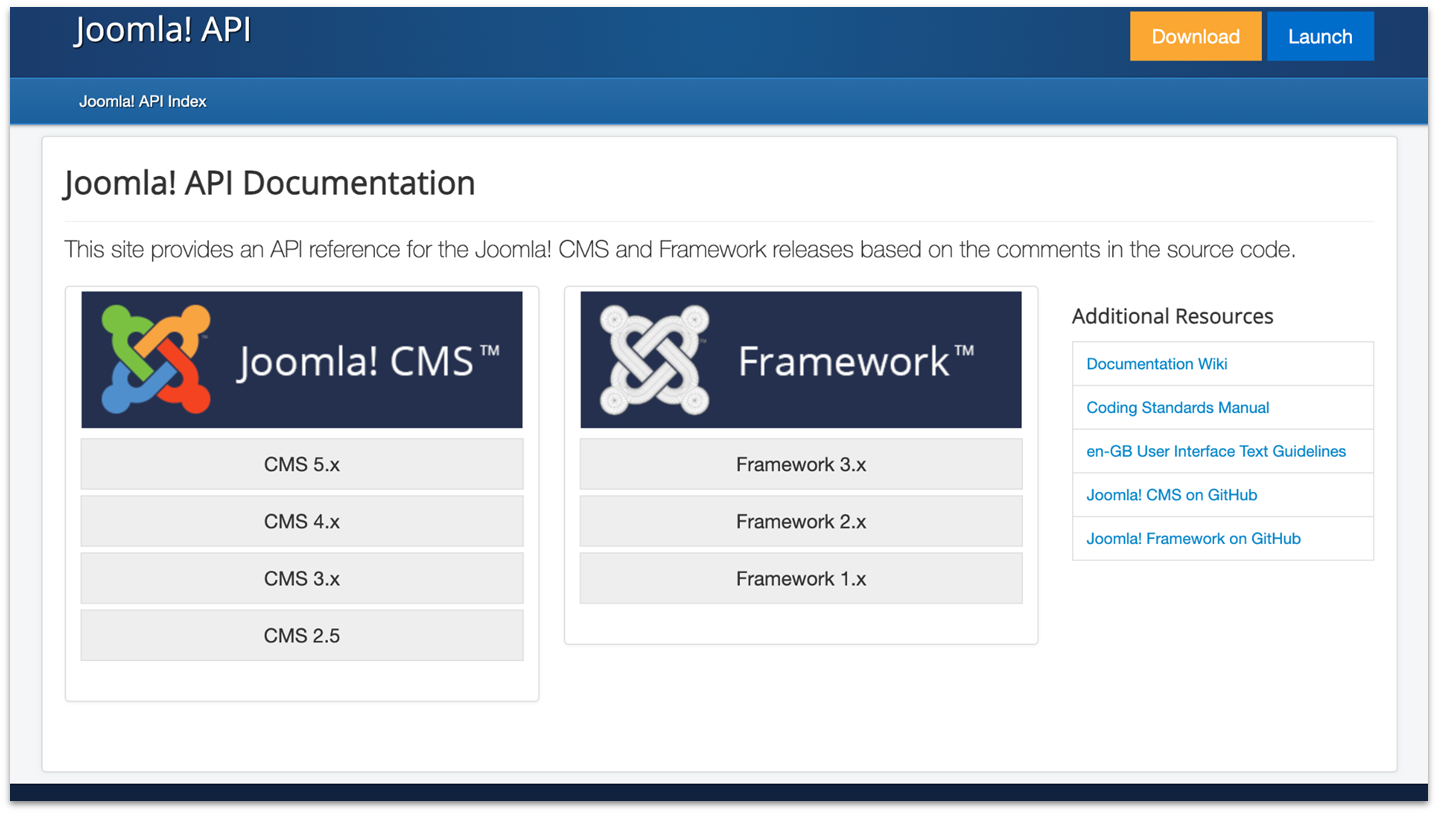Open CMS 2.5 documentation

pos(302,635)
